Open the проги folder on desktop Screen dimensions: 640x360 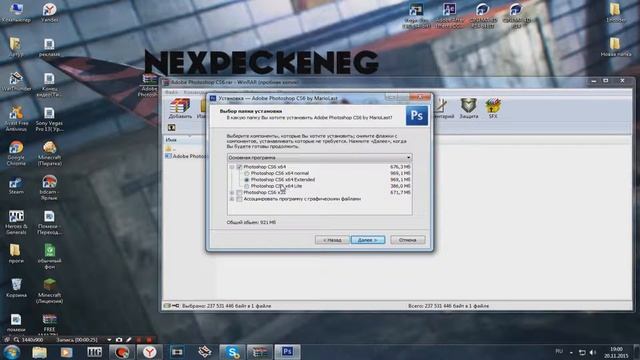click(16, 253)
